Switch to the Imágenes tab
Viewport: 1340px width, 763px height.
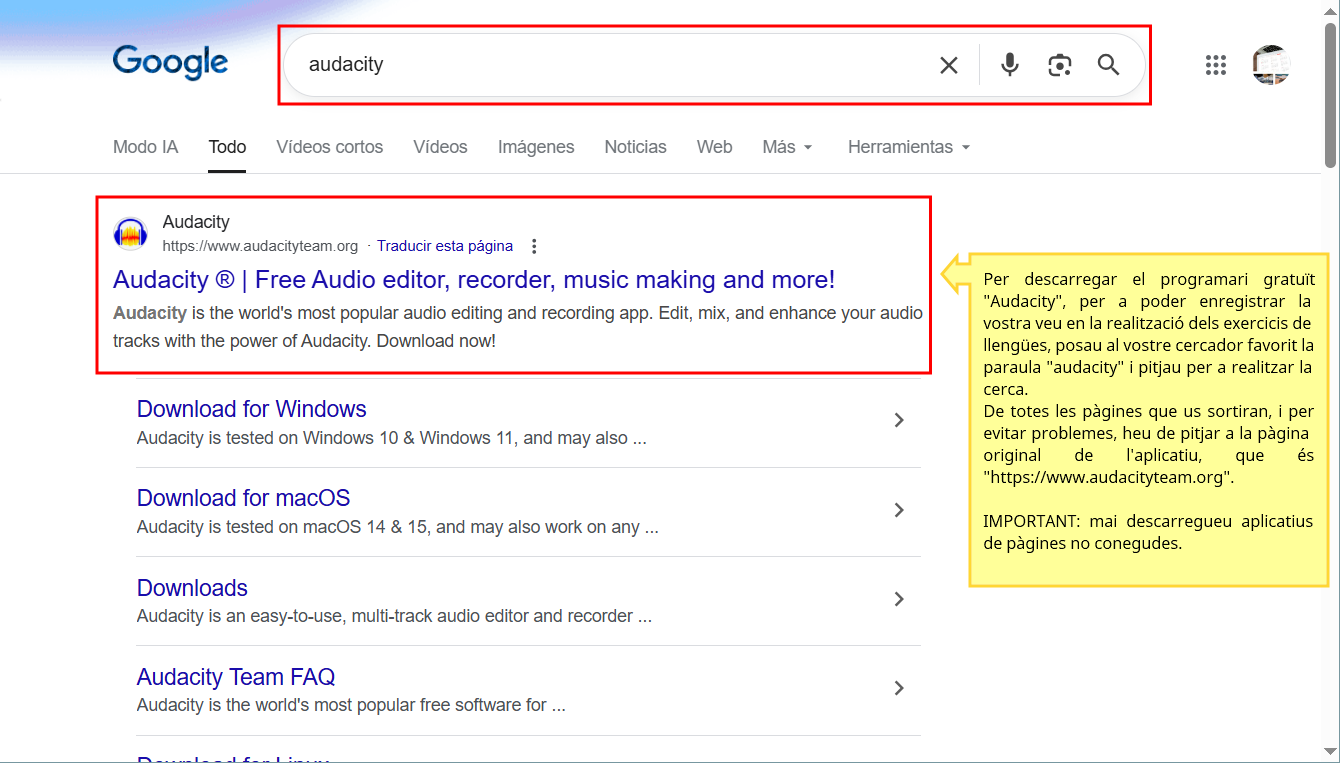coord(536,147)
